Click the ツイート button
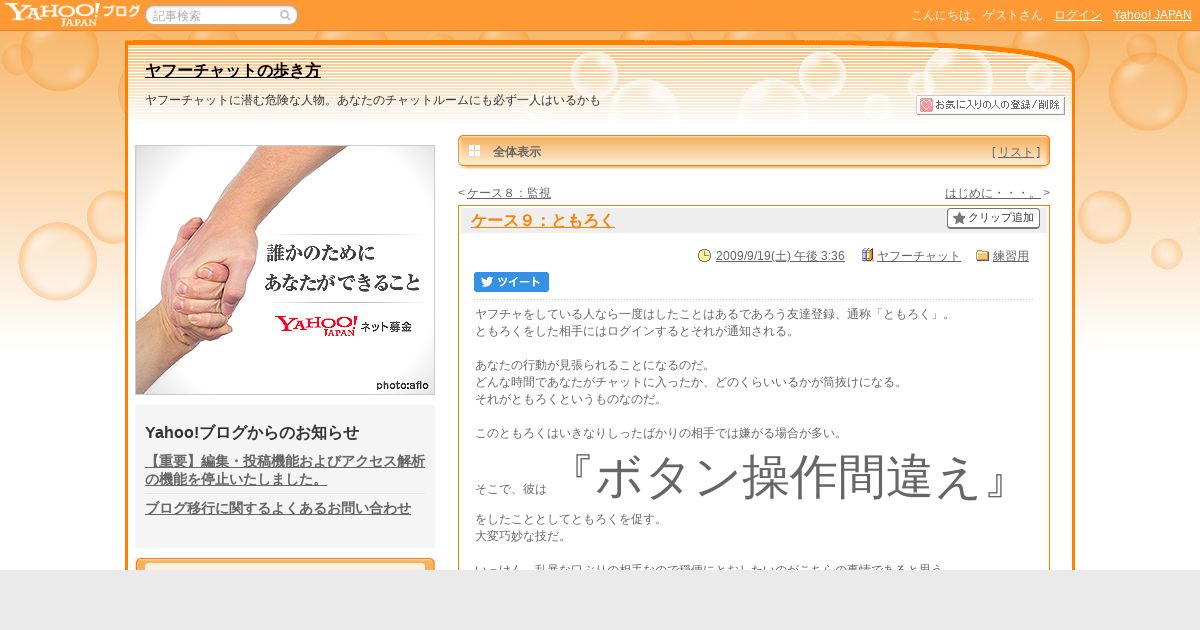 pyautogui.click(x=511, y=282)
